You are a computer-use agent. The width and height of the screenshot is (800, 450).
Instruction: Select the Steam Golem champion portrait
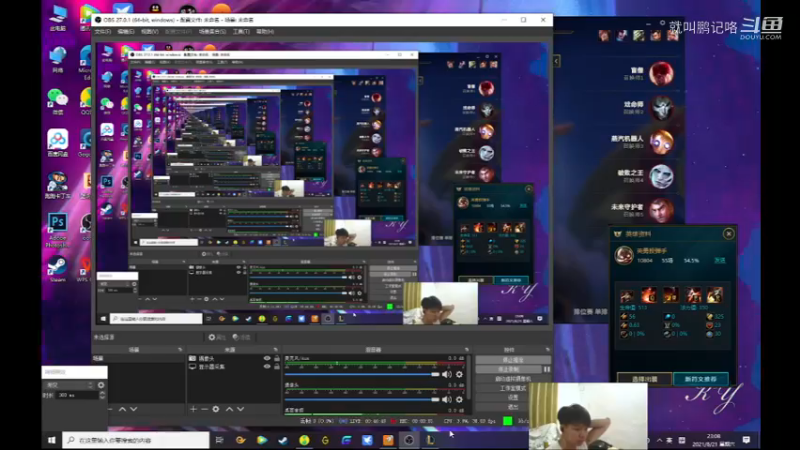click(x=661, y=142)
